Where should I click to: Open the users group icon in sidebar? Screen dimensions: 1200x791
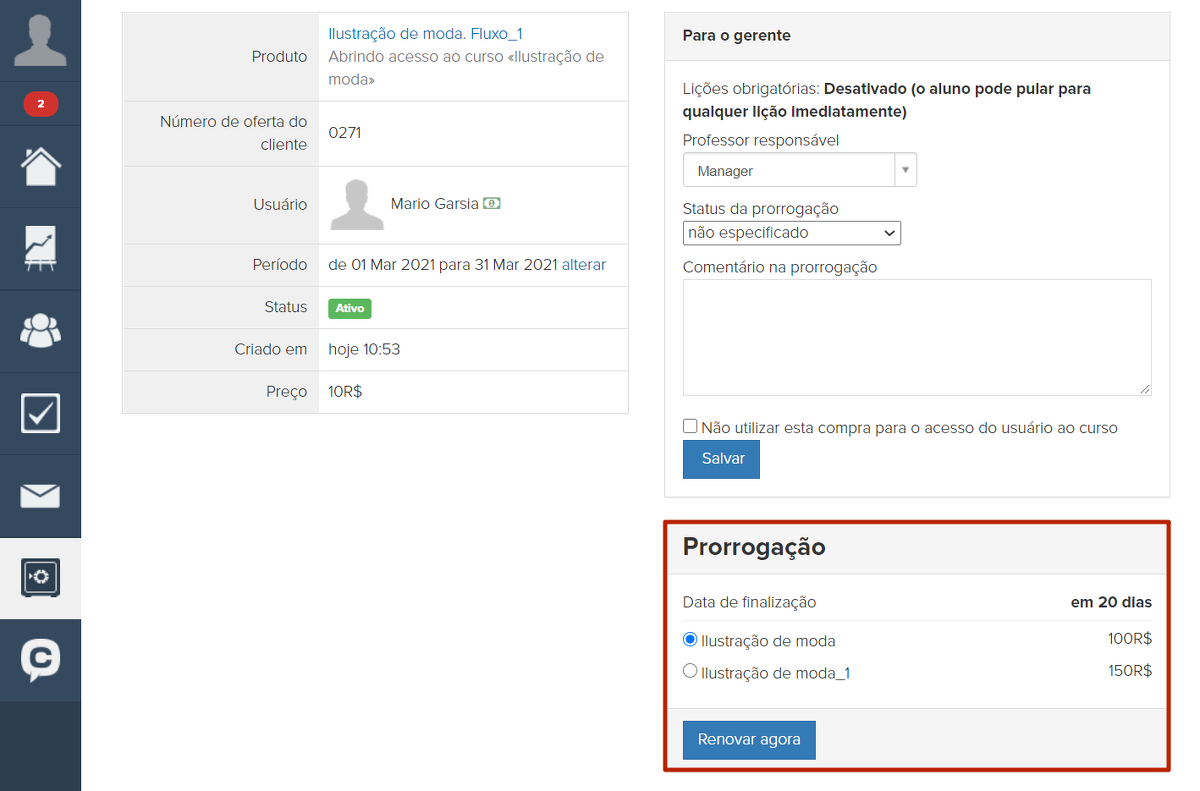(40, 331)
